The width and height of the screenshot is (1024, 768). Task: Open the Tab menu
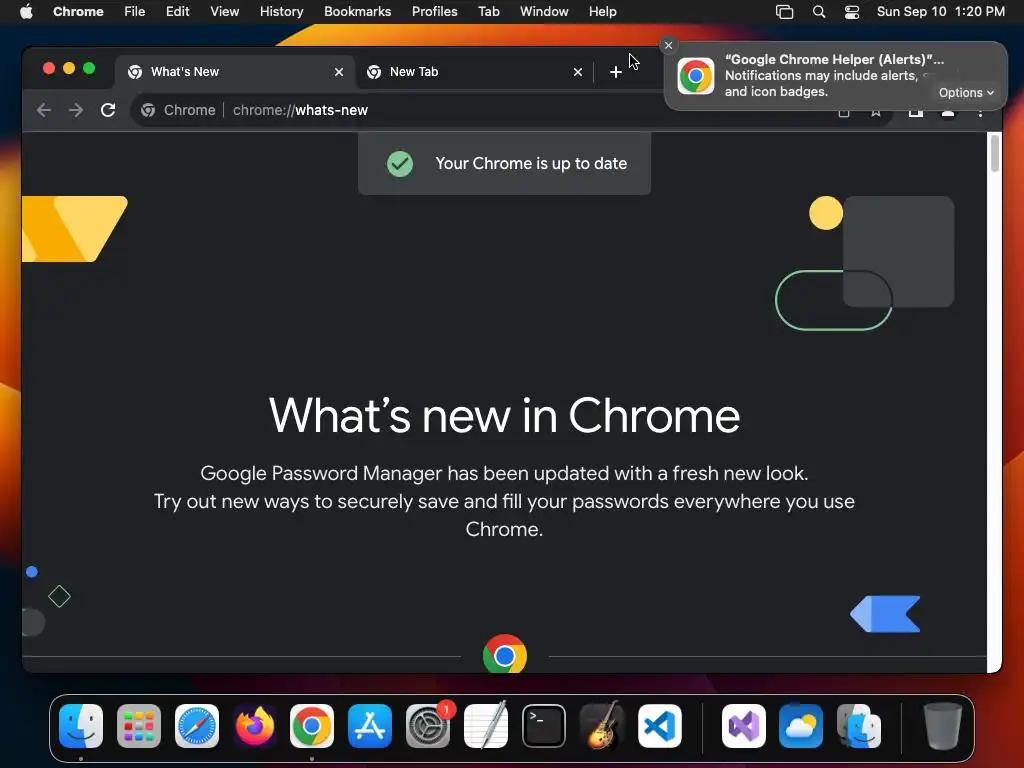pos(488,12)
